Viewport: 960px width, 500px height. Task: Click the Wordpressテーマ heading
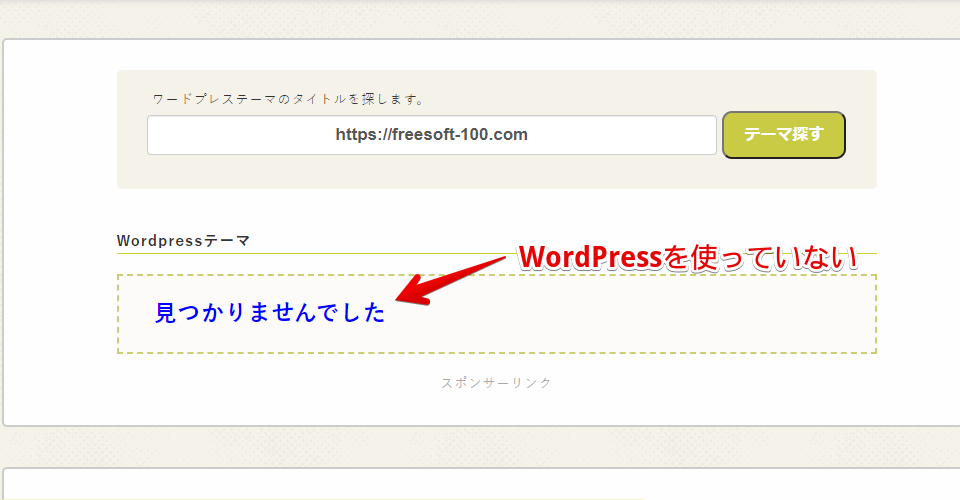click(x=183, y=241)
